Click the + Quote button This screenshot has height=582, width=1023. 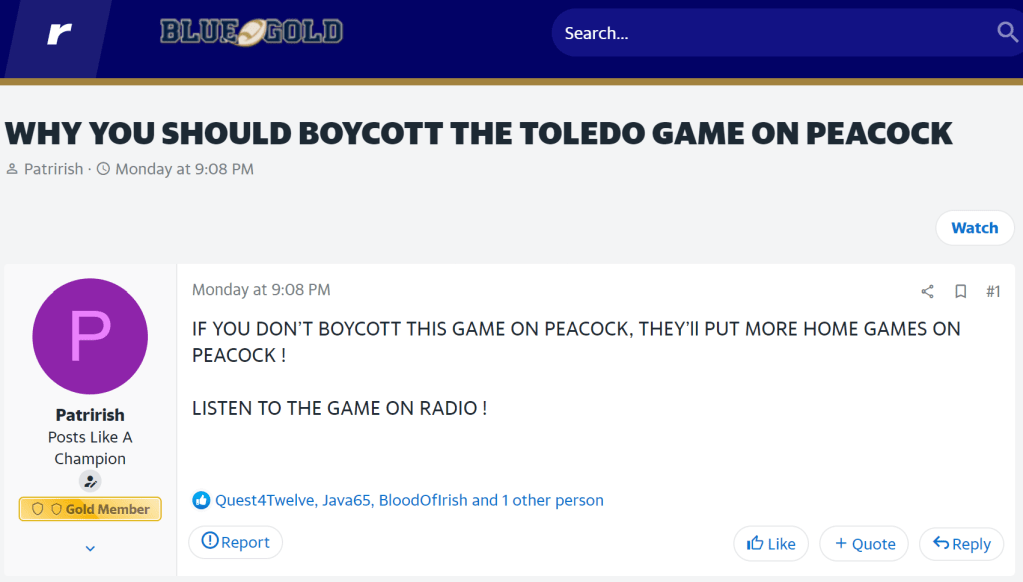(865, 544)
